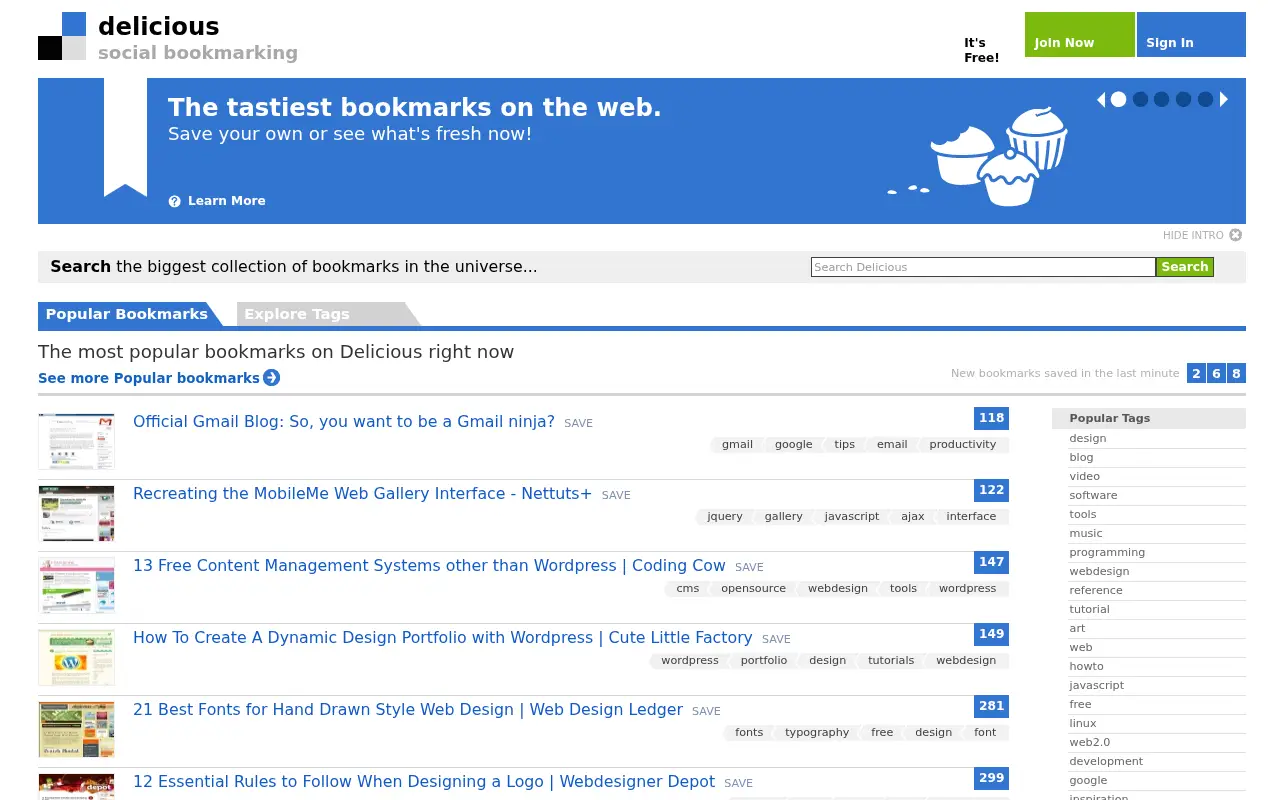Select the jquery tag
Viewport: 1280px width, 800px height.
pyautogui.click(x=725, y=517)
